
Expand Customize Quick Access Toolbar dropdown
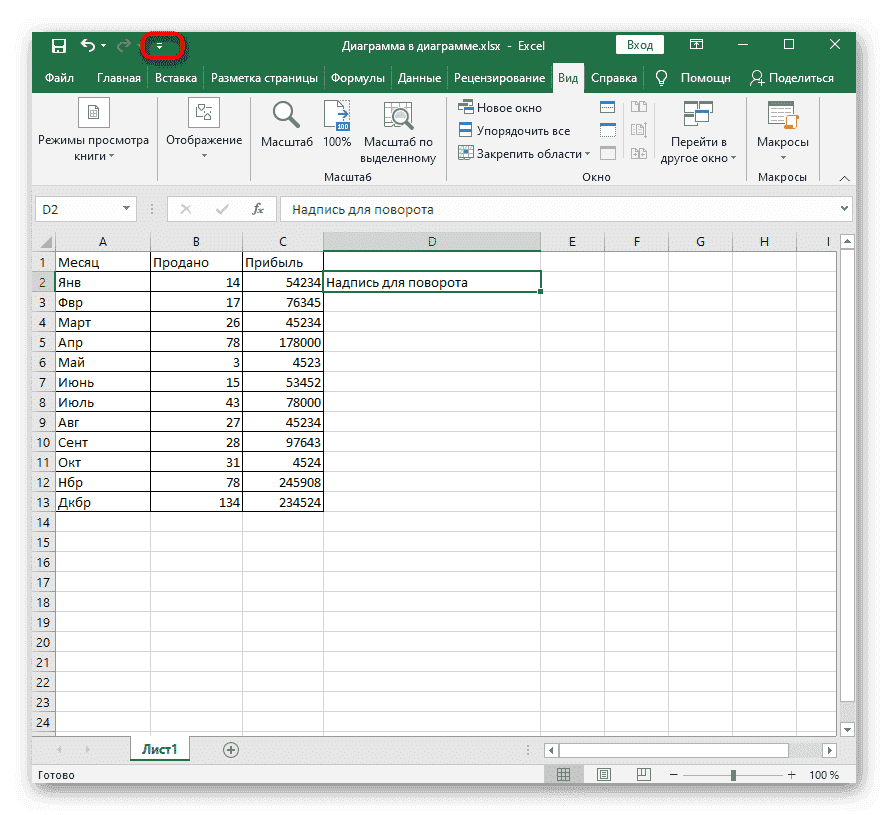click(158, 46)
